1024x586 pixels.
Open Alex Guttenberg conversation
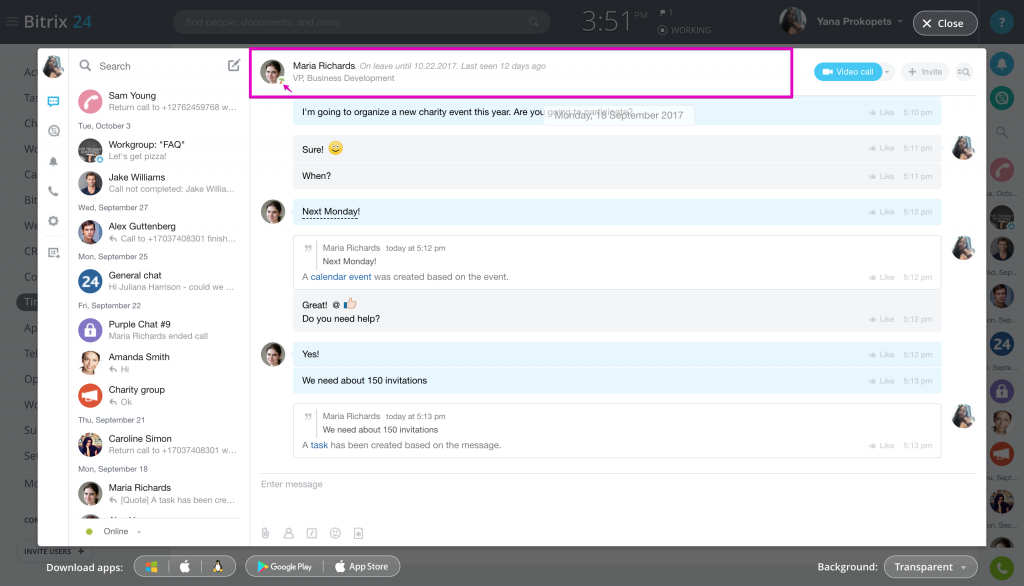157,232
